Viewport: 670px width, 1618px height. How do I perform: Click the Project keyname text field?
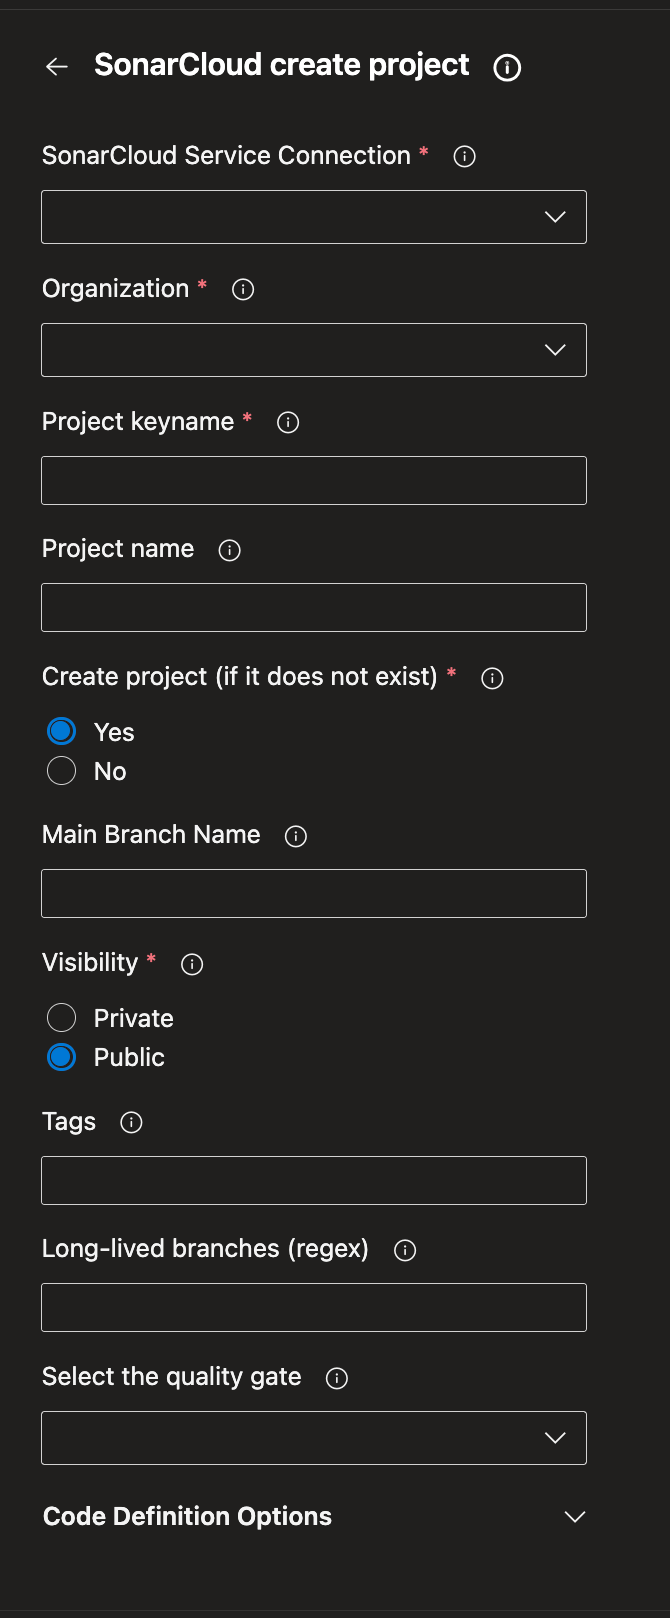click(x=313, y=481)
